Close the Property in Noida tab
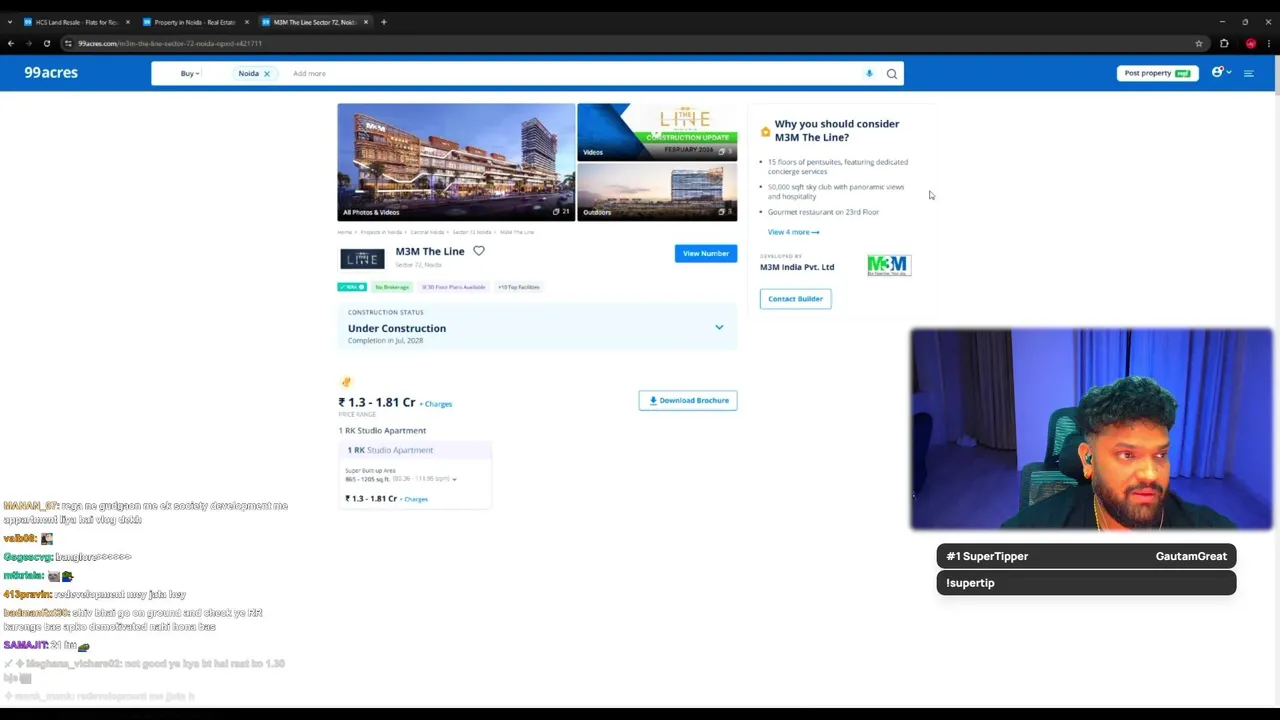The width and height of the screenshot is (1280, 720). 246,22
